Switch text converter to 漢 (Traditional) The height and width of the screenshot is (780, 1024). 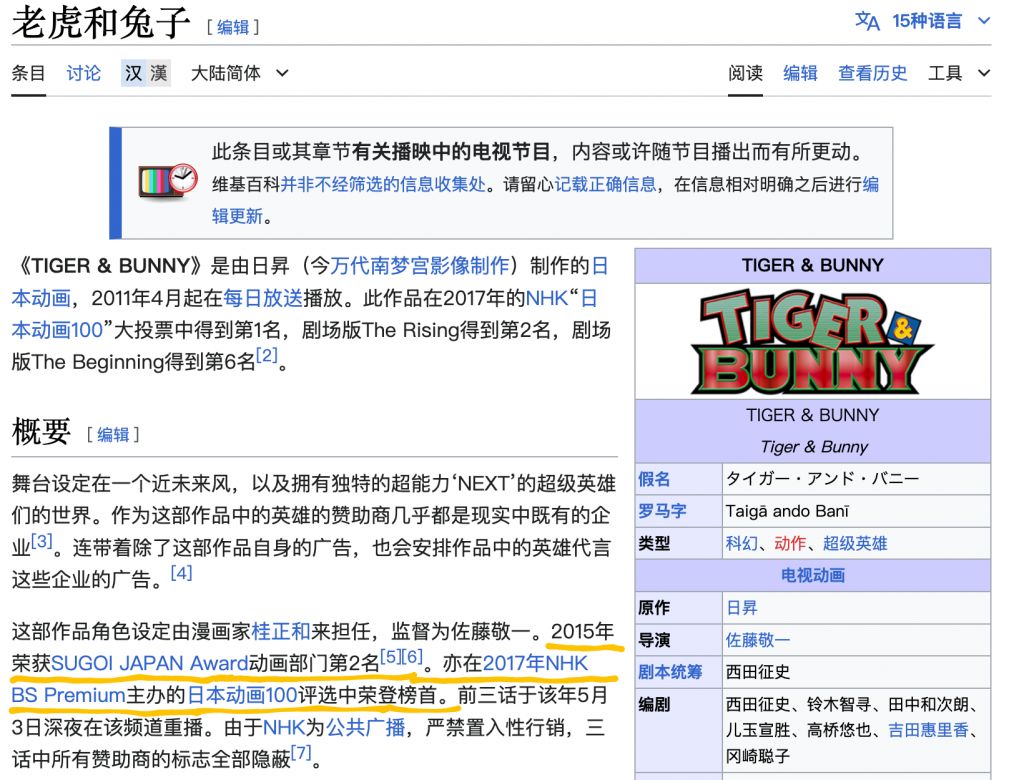[157, 72]
